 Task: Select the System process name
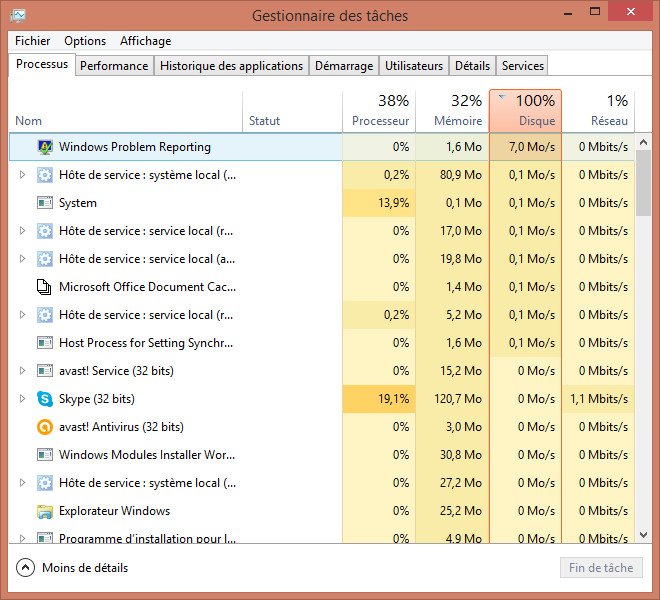coord(78,203)
